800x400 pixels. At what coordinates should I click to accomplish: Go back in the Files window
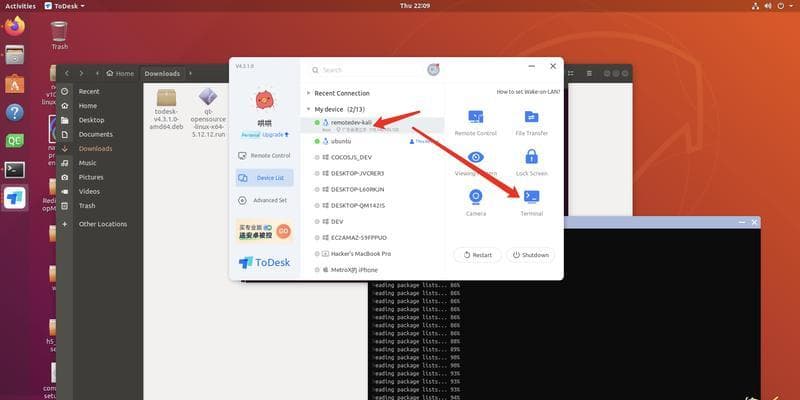pos(66,73)
